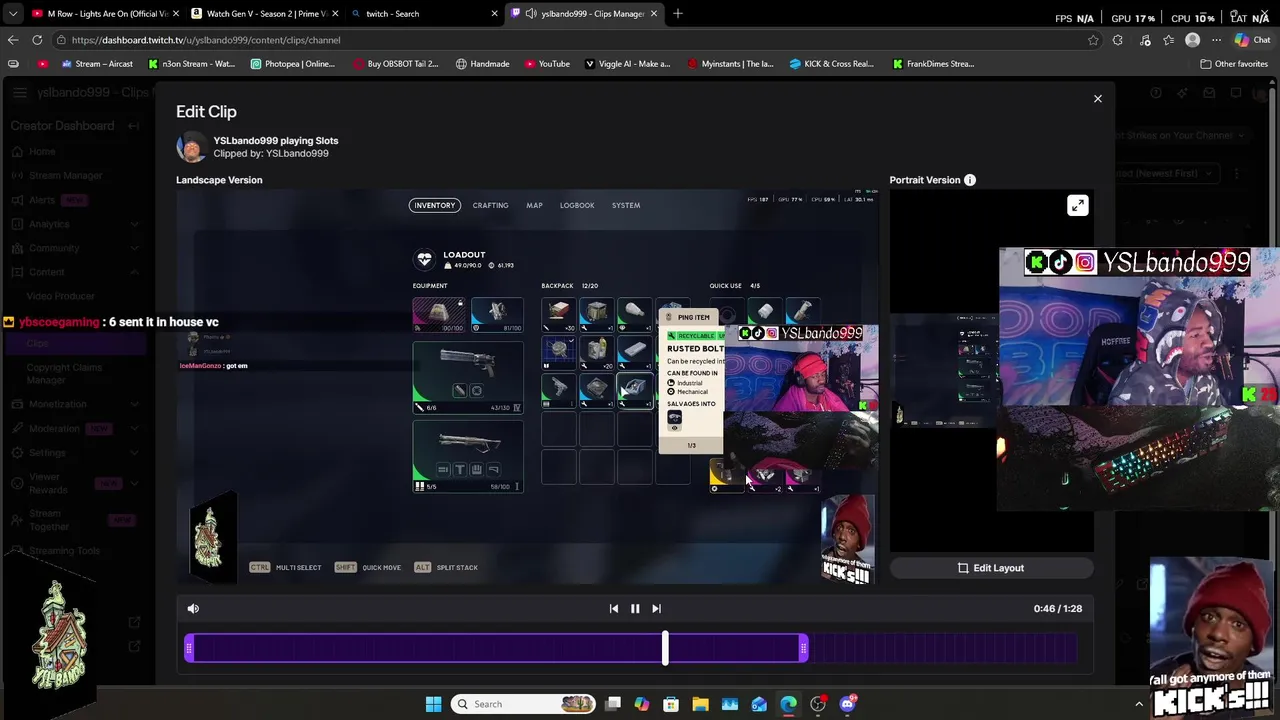Click the untrimmed timeline region past the end handle
This screenshot has height=720, width=1280.
943,650
